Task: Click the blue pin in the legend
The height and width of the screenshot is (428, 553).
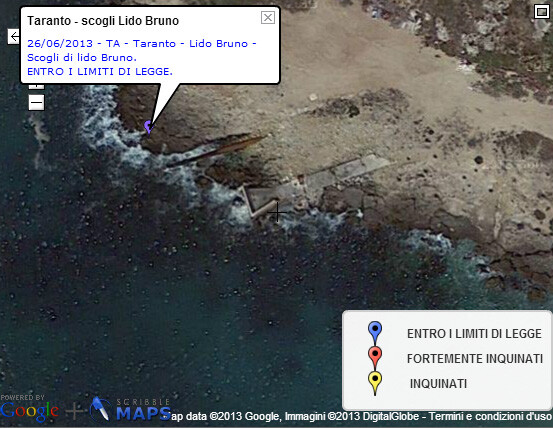Action: click(x=375, y=333)
